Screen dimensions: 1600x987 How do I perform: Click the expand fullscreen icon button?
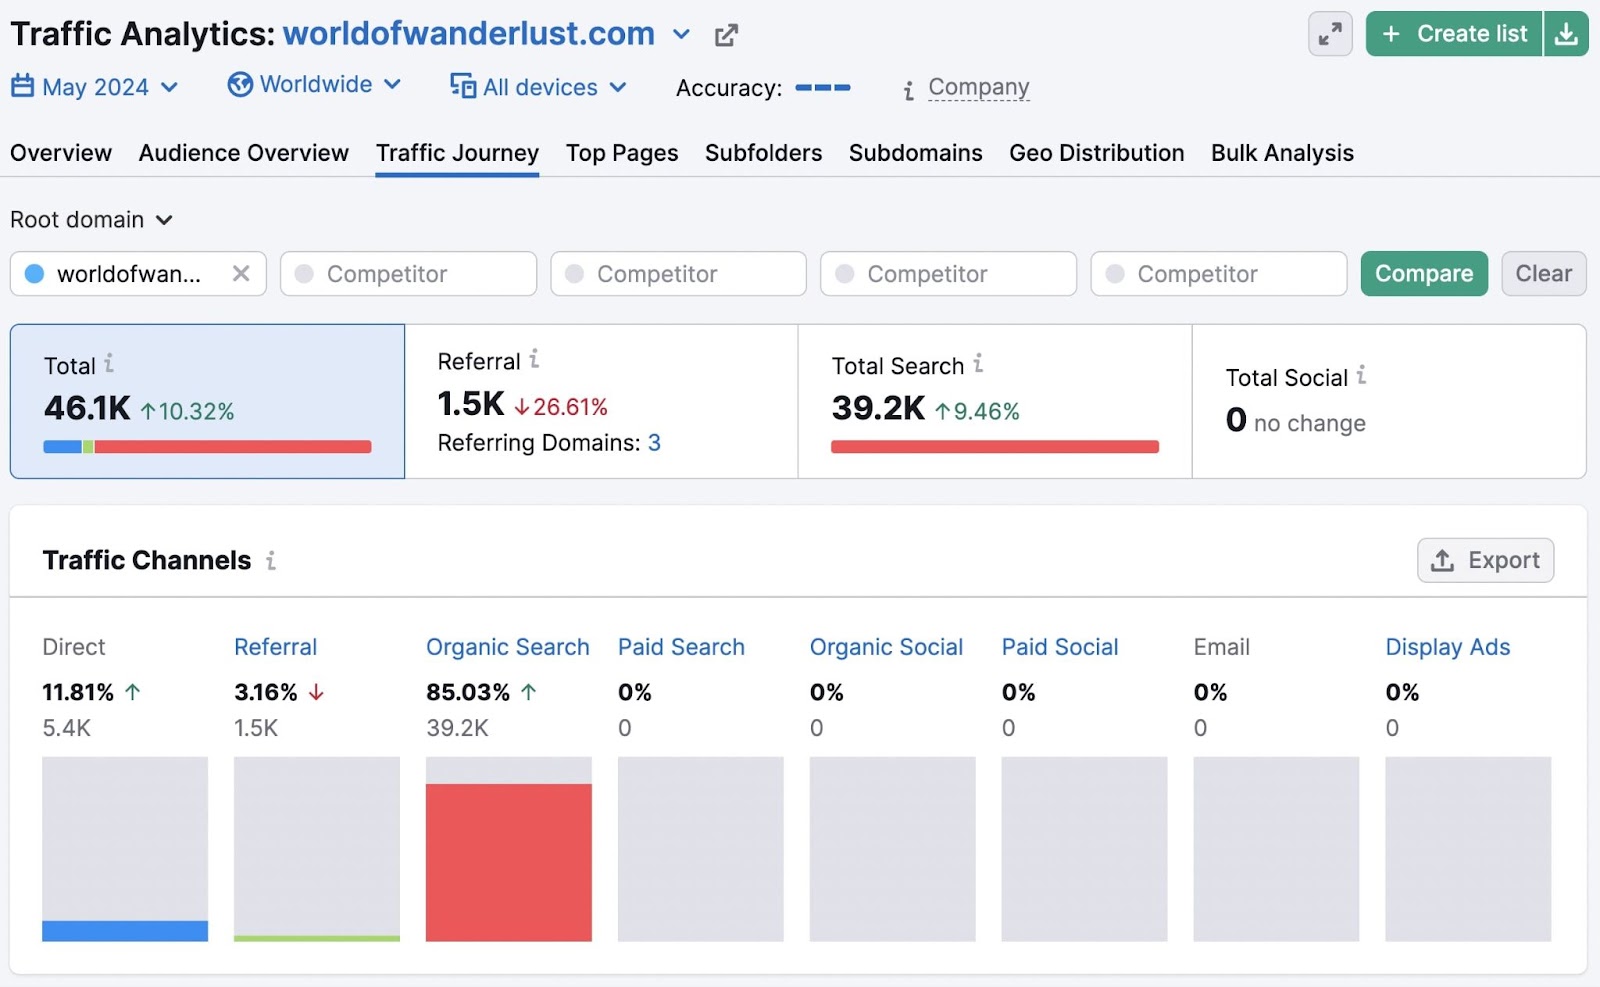(1330, 34)
